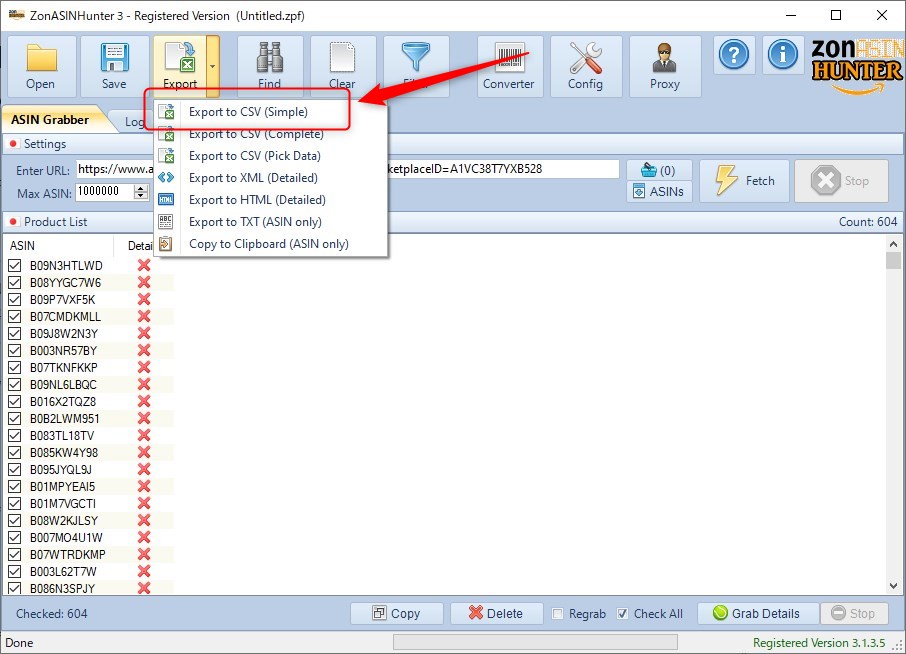Click the ASINs button
The height and width of the screenshot is (654, 906).
point(659,191)
